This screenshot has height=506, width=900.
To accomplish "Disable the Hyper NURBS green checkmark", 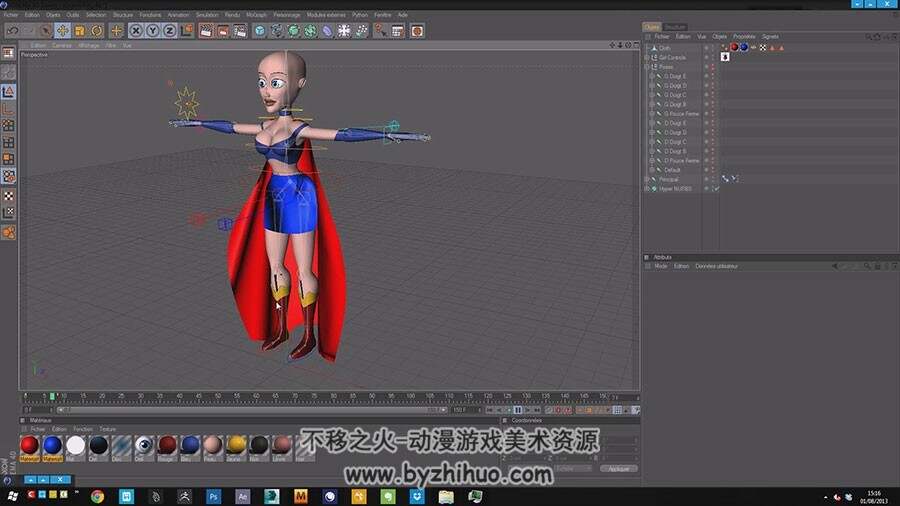I will (x=716, y=189).
